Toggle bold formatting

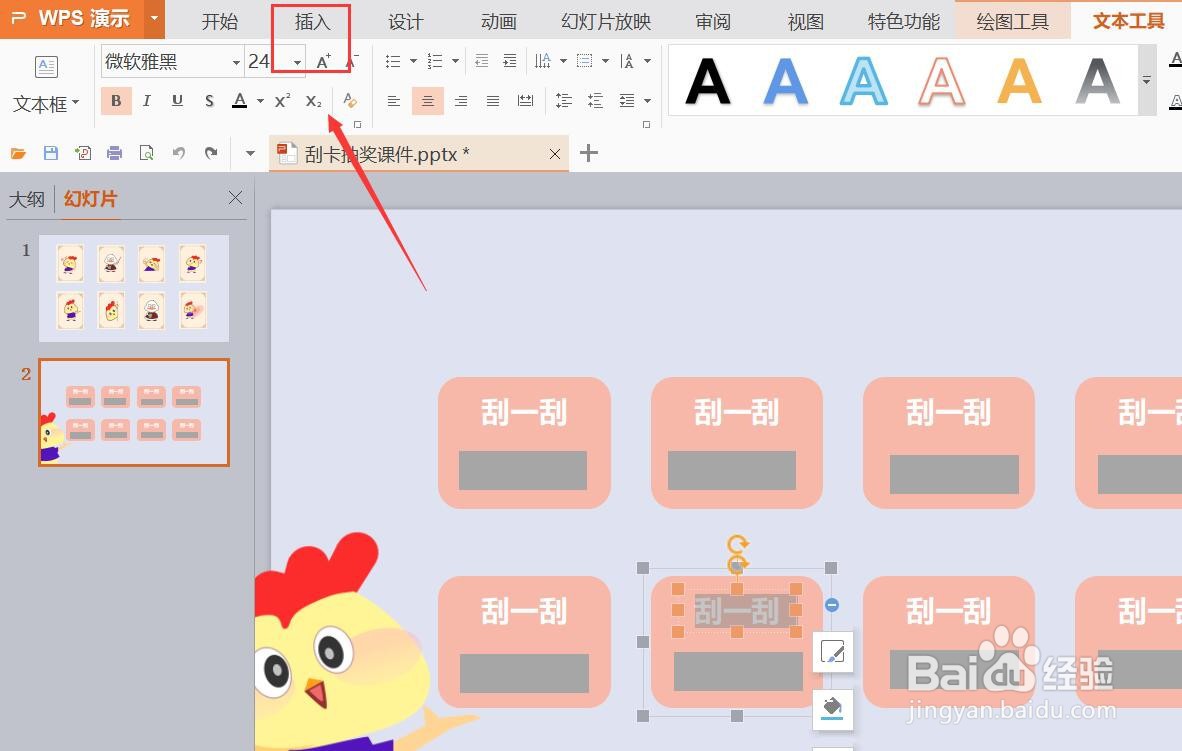tap(116, 100)
